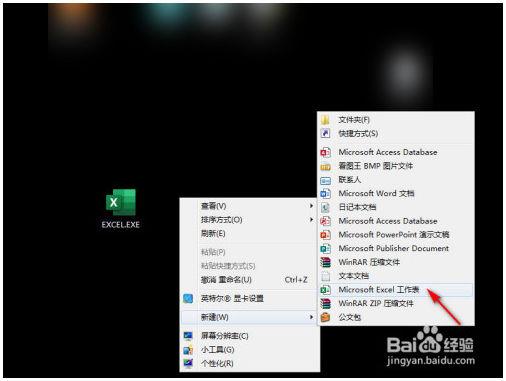Select the EXCEL.EXE desktop icon
The width and height of the screenshot is (506, 381).
[x=121, y=209]
